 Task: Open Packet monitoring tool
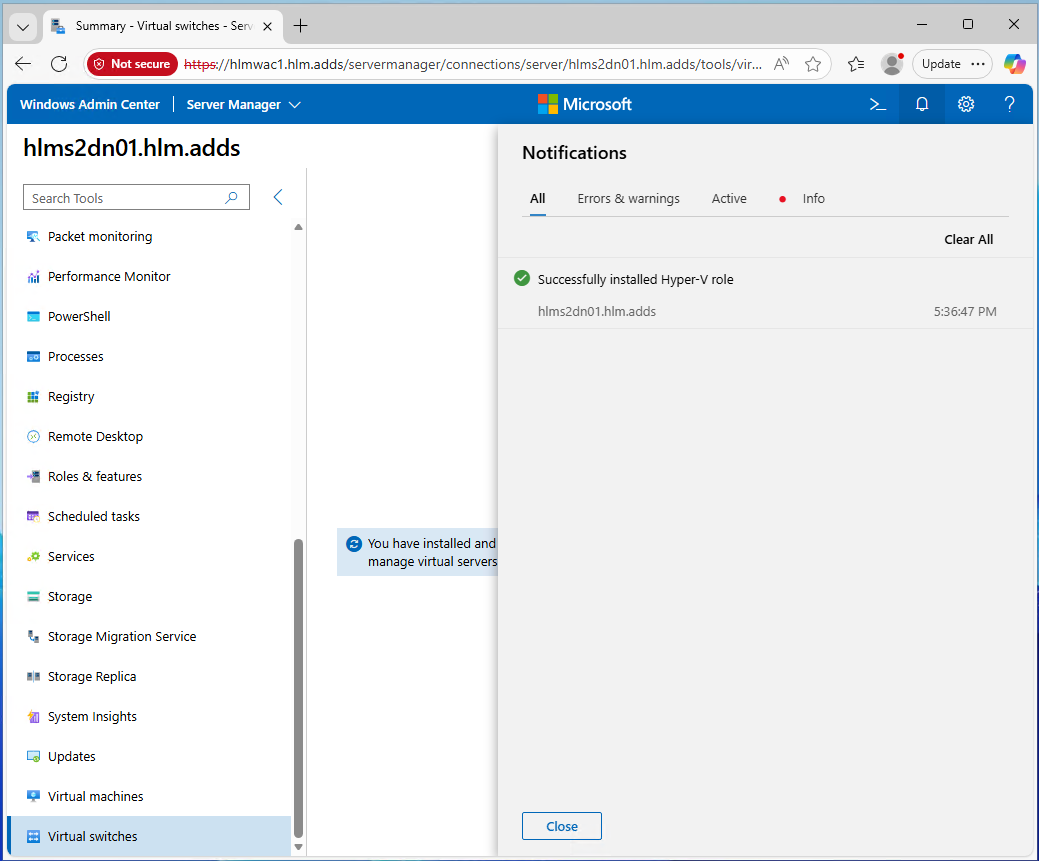100,237
